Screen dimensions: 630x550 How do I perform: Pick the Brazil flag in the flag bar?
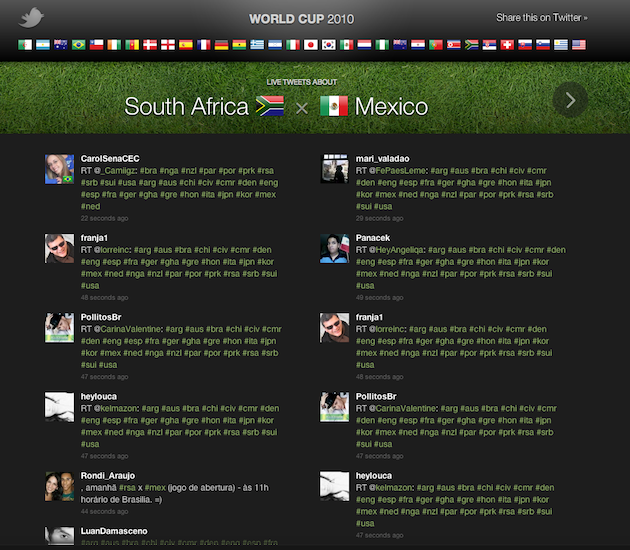79,45
